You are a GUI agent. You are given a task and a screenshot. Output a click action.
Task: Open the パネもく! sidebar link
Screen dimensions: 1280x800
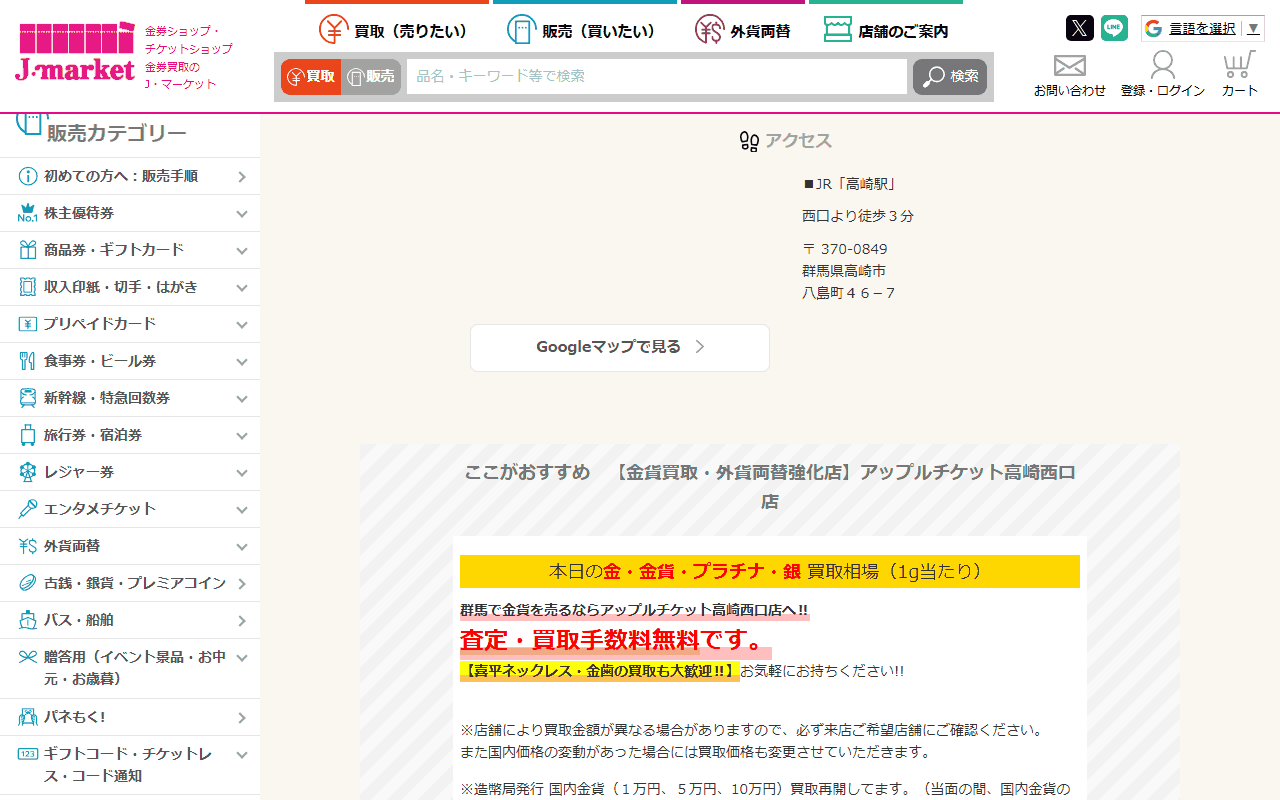(x=130, y=717)
